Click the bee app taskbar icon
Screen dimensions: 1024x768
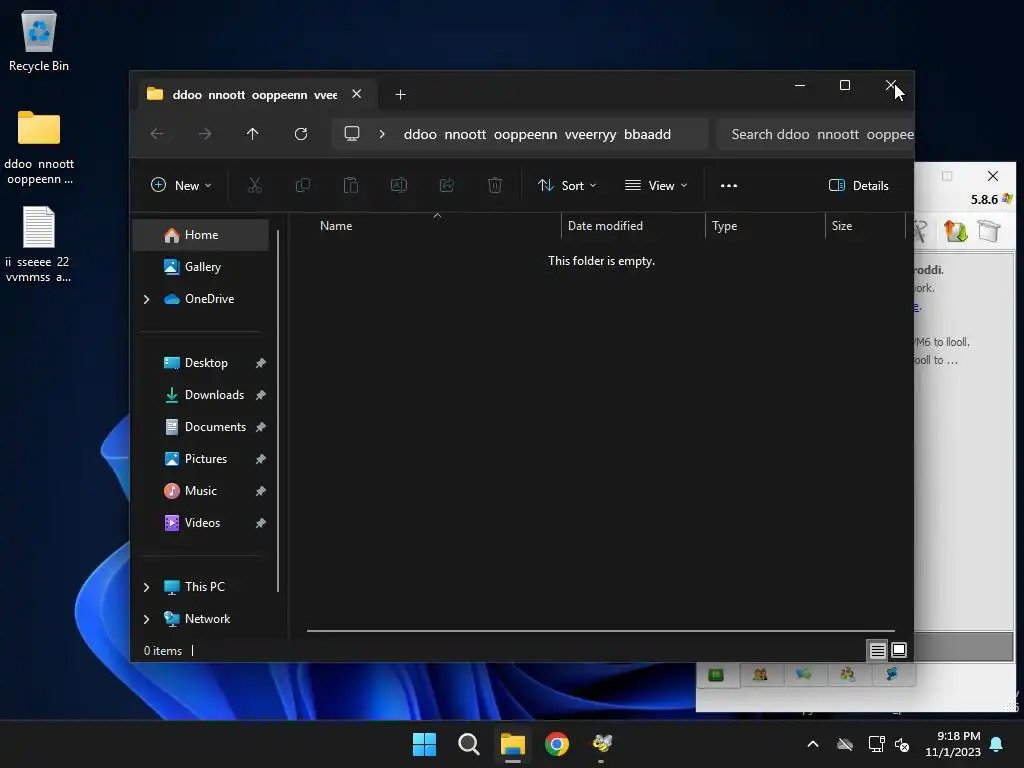(x=601, y=744)
